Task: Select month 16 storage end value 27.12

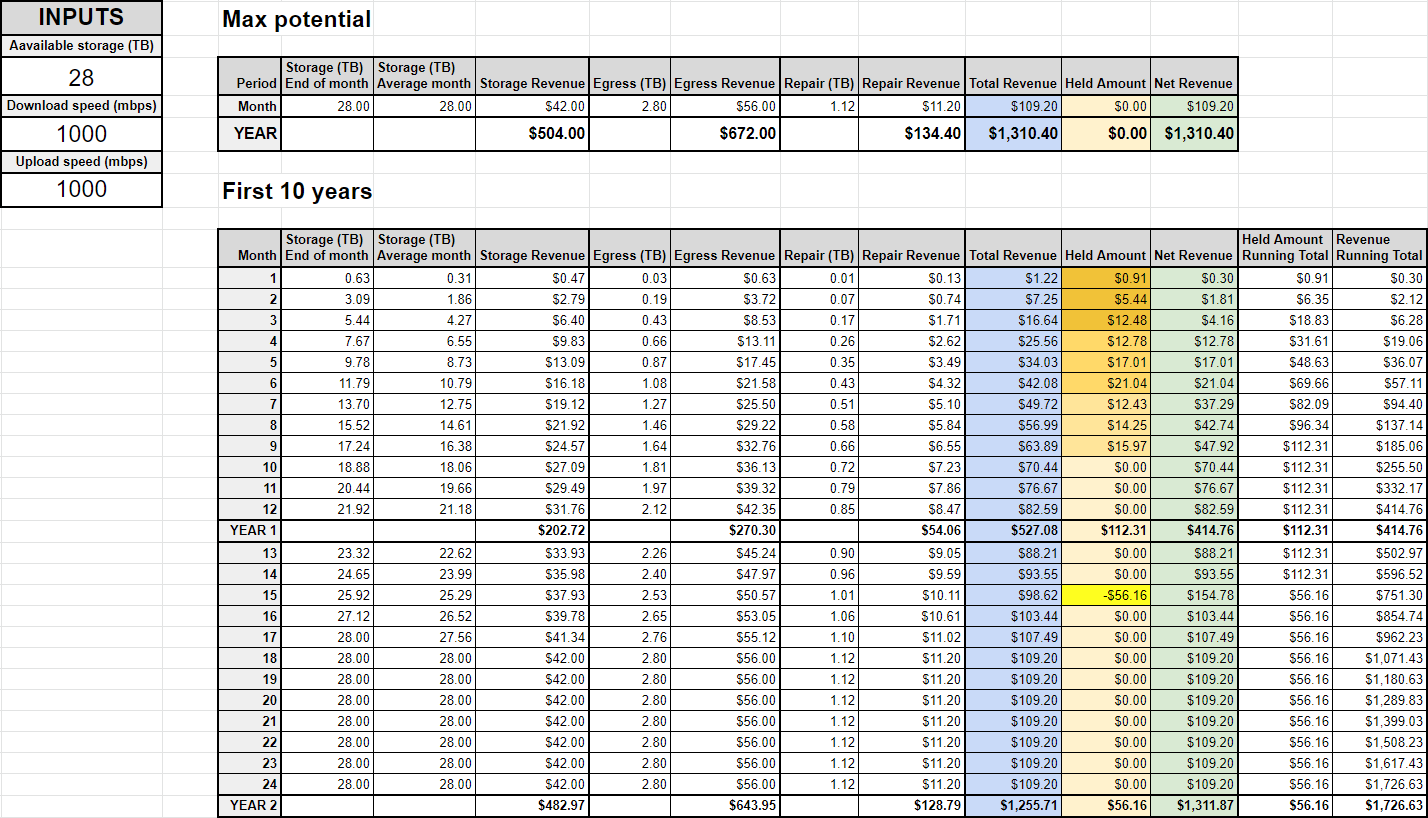Action: 327,616
